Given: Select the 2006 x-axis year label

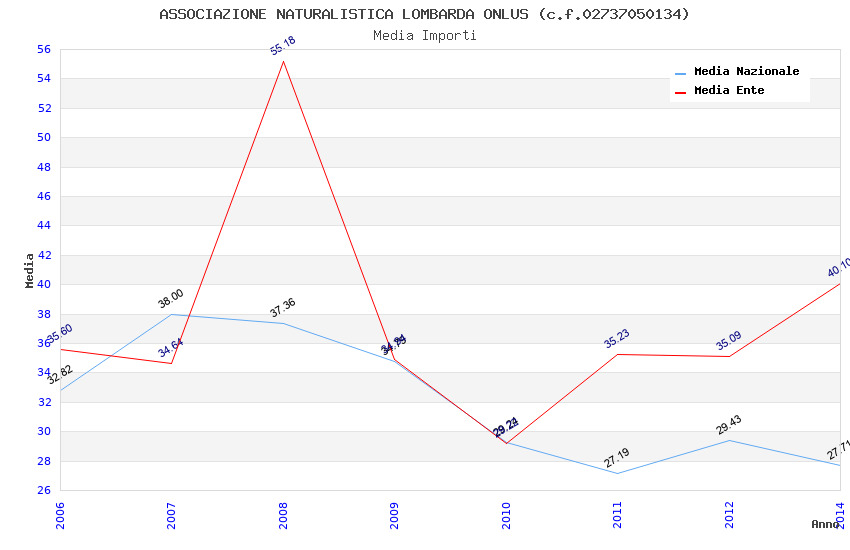Looking at the screenshot, I should pos(60,515).
